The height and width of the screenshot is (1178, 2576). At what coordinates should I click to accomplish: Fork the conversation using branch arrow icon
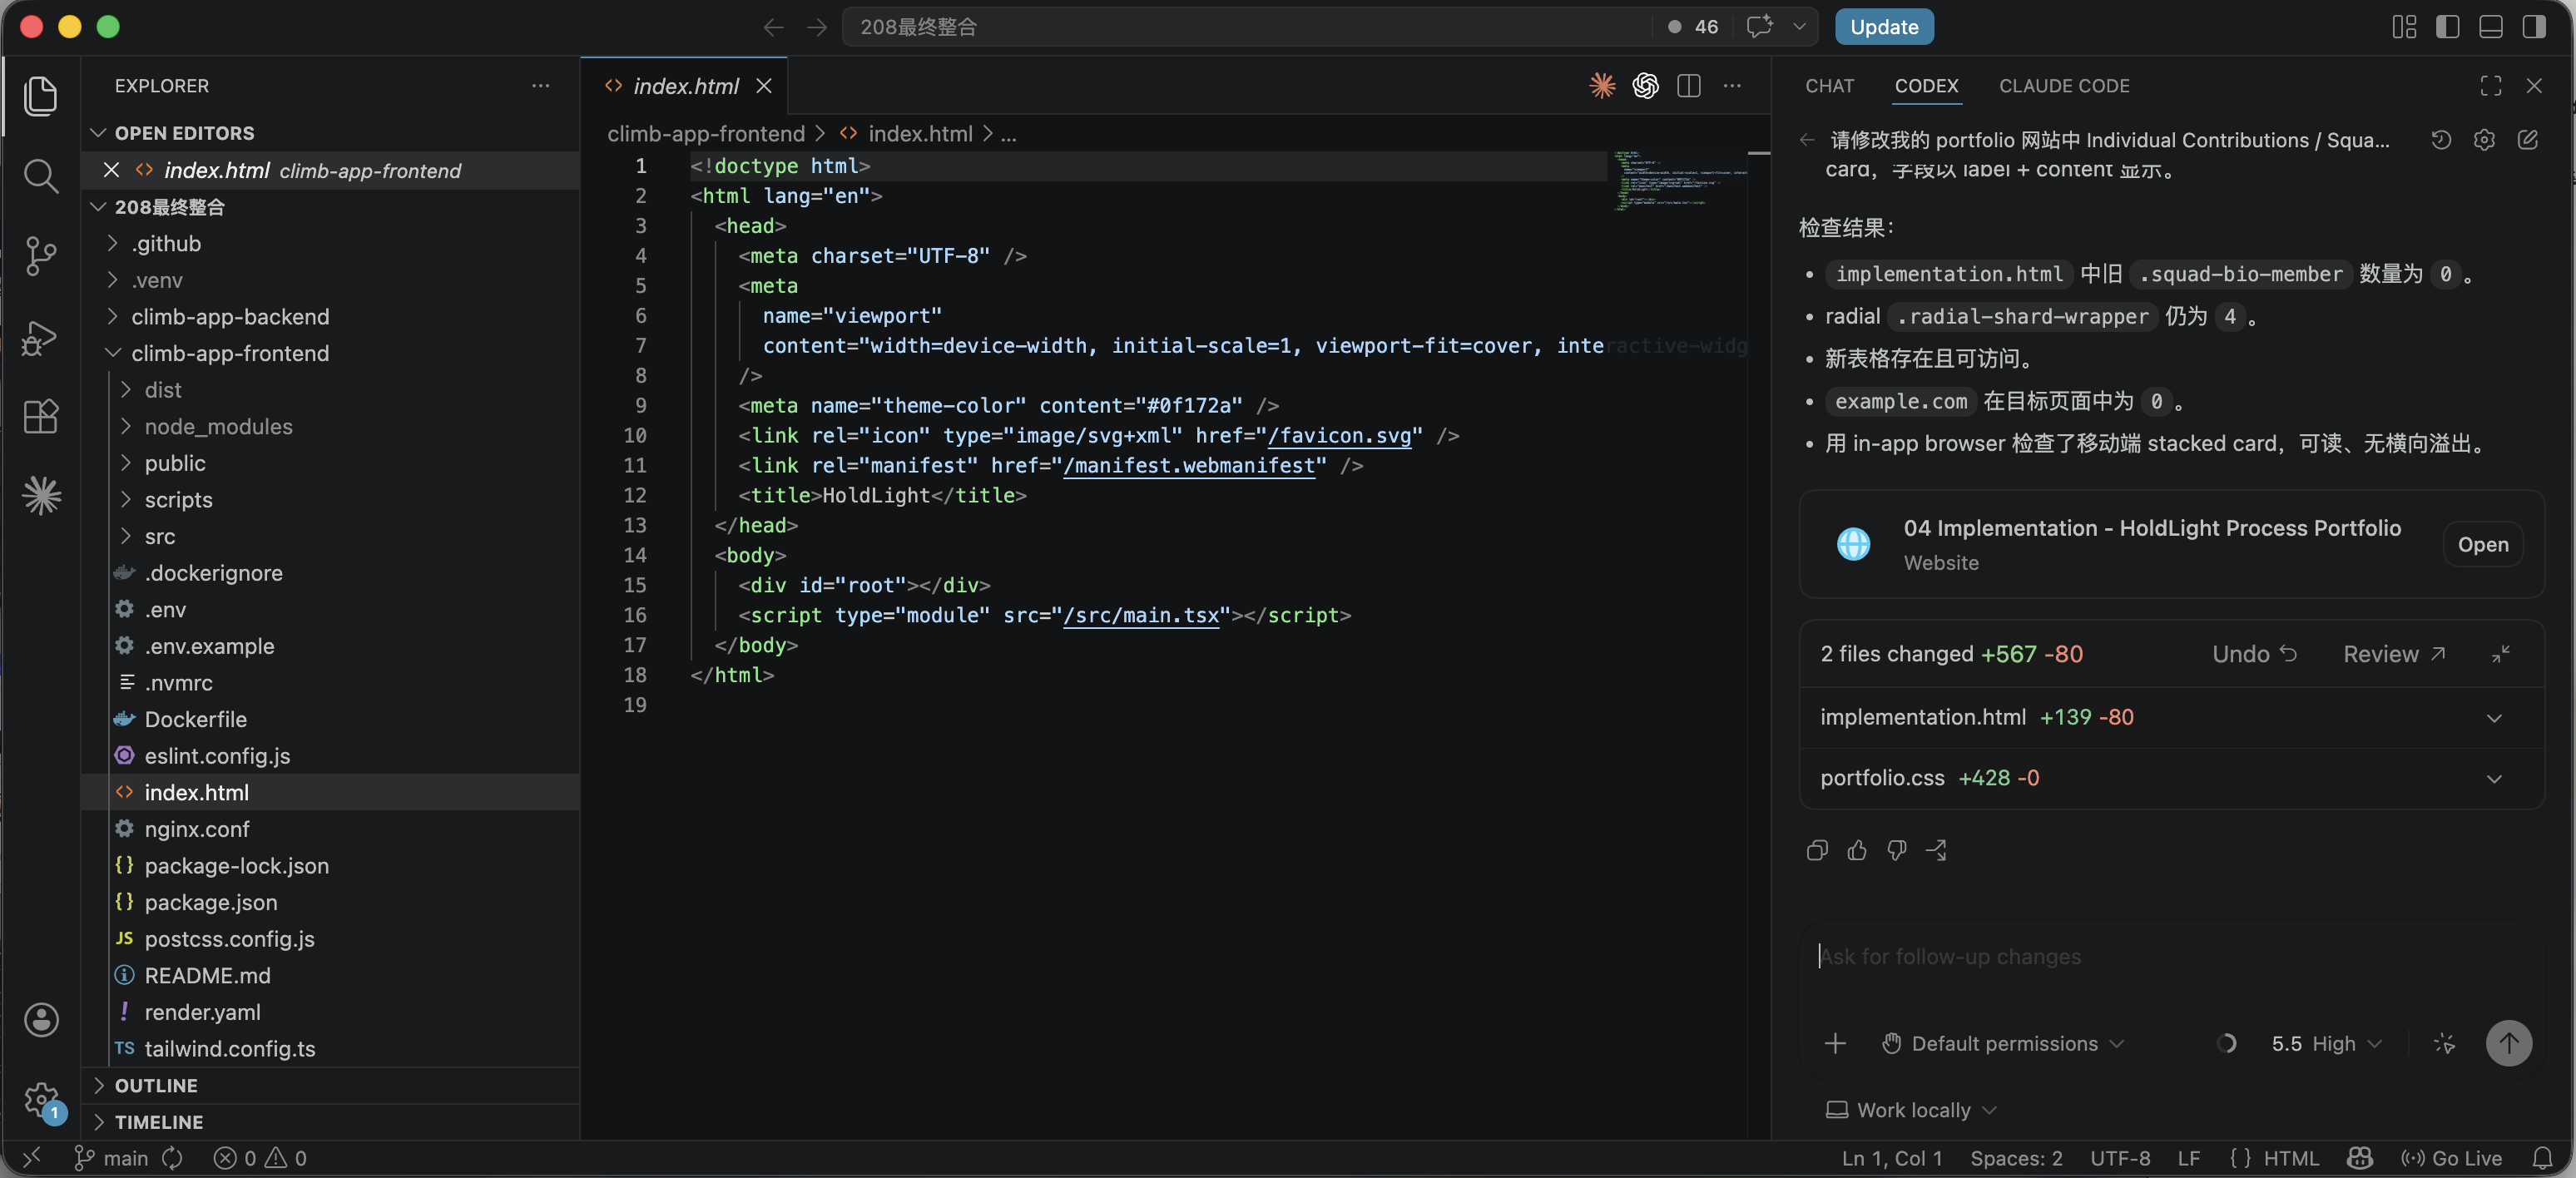1936,850
